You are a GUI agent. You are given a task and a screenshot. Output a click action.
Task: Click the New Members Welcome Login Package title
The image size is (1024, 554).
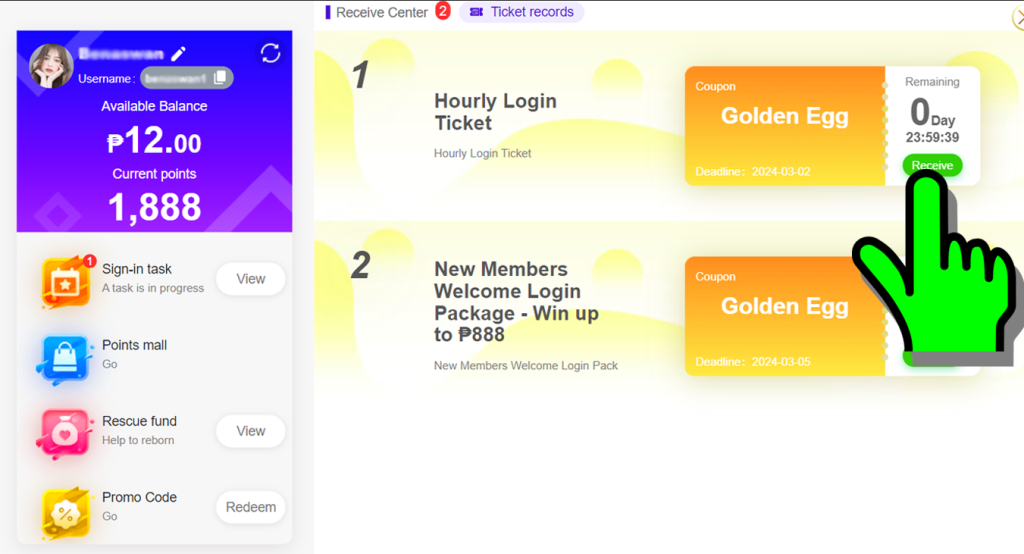point(517,301)
